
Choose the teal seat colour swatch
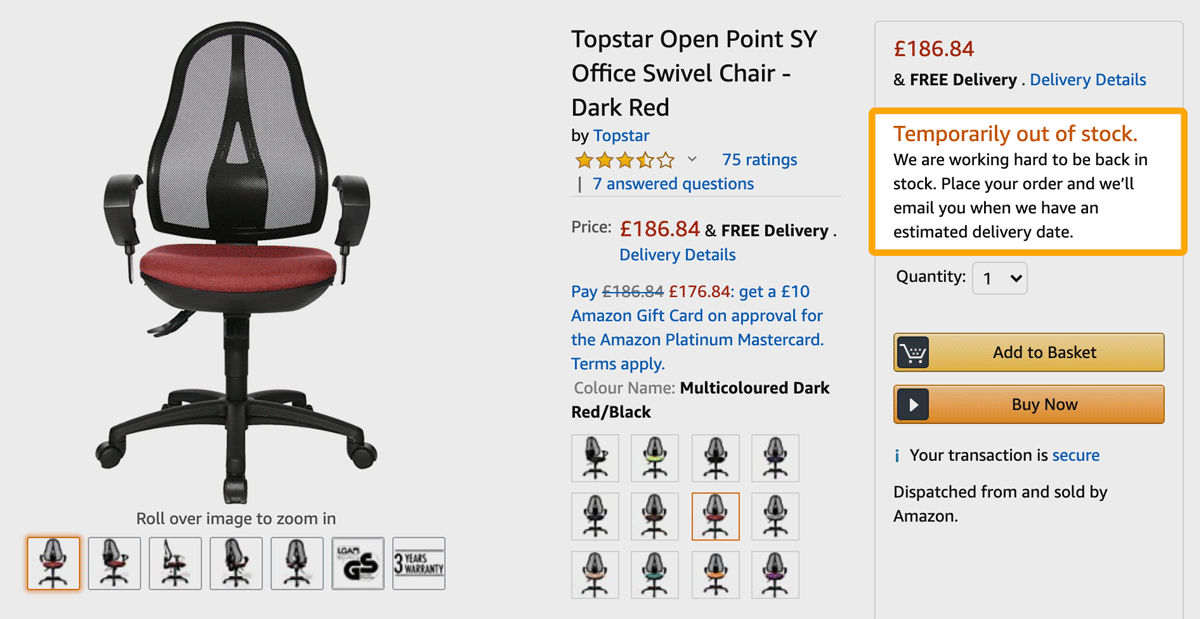click(x=655, y=576)
